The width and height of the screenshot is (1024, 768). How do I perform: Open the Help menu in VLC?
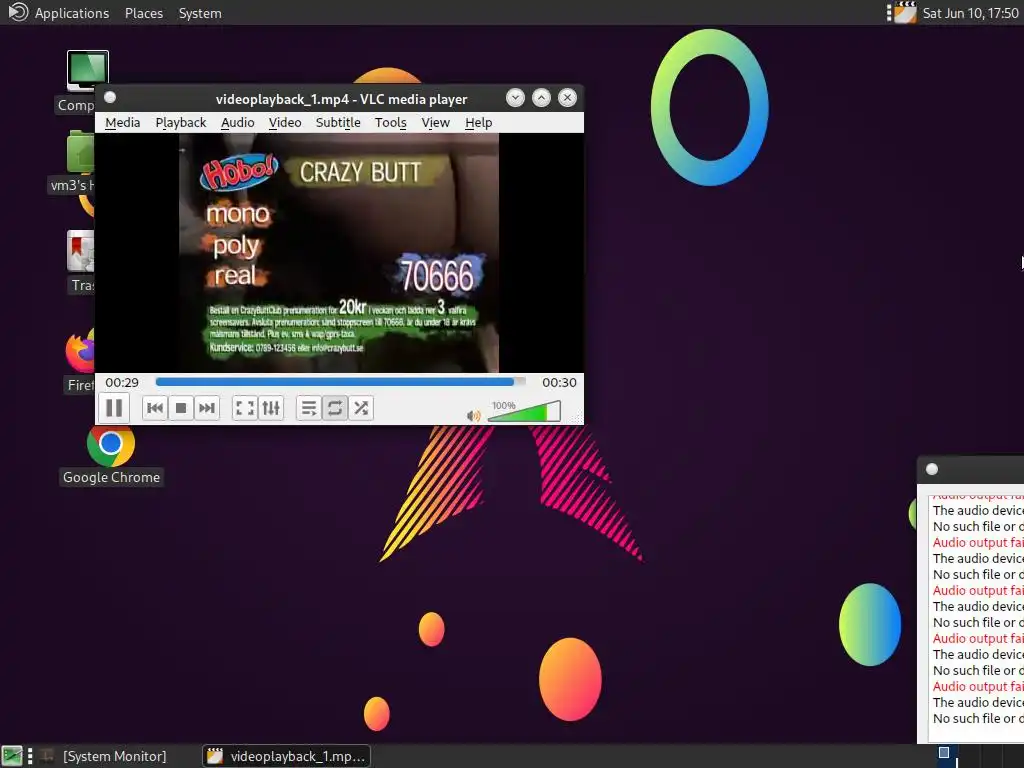pos(479,123)
